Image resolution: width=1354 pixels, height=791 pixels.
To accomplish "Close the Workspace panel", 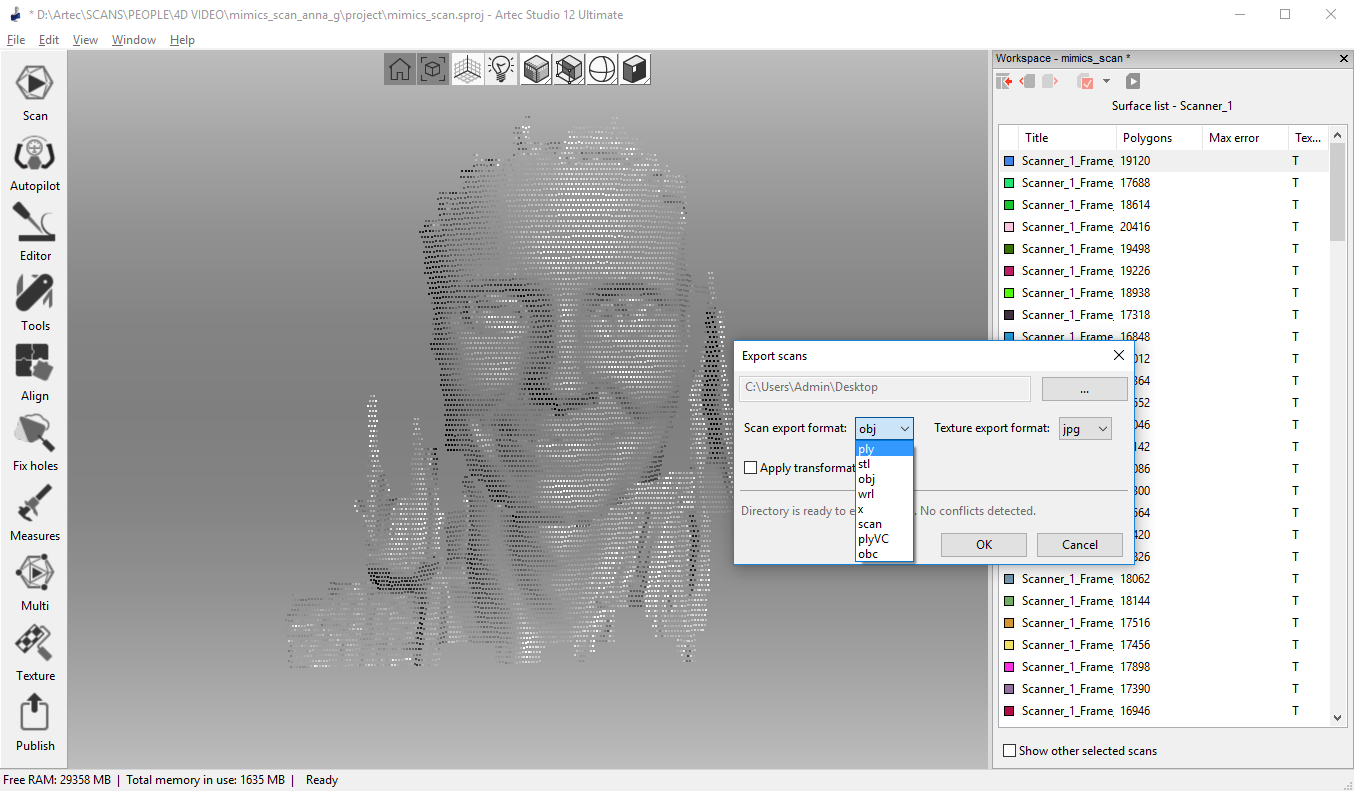I will coord(1344,58).
